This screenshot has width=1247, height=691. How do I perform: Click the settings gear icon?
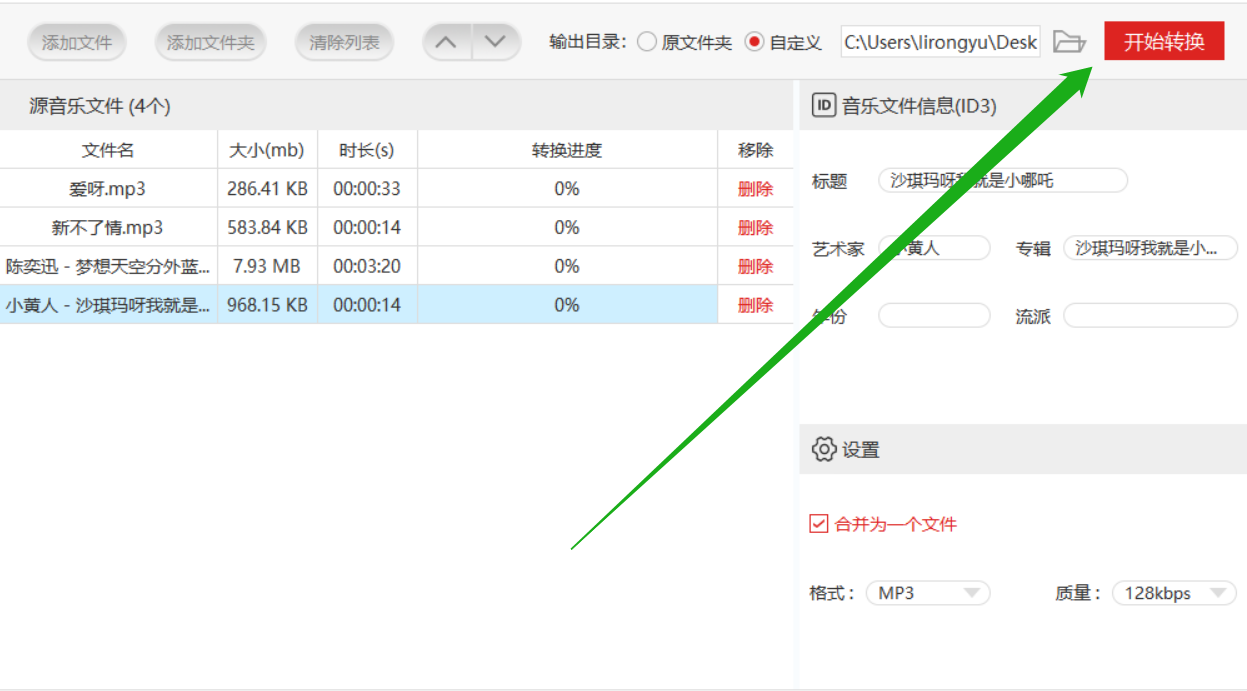coord(821,449)
